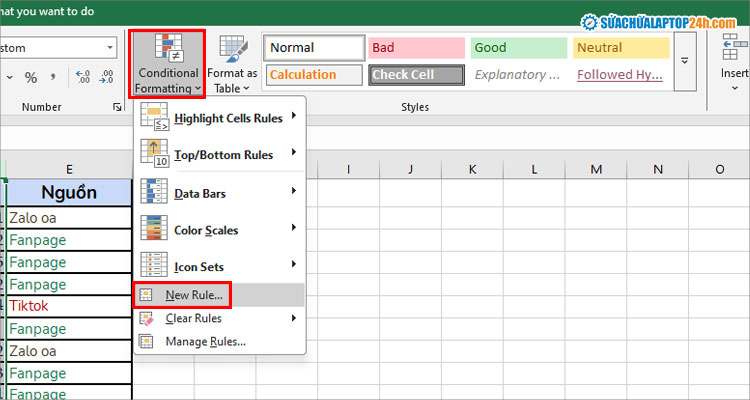Click the Decrease Decimal icon
This screenshot has height=400, width=750.
point(108,77)
